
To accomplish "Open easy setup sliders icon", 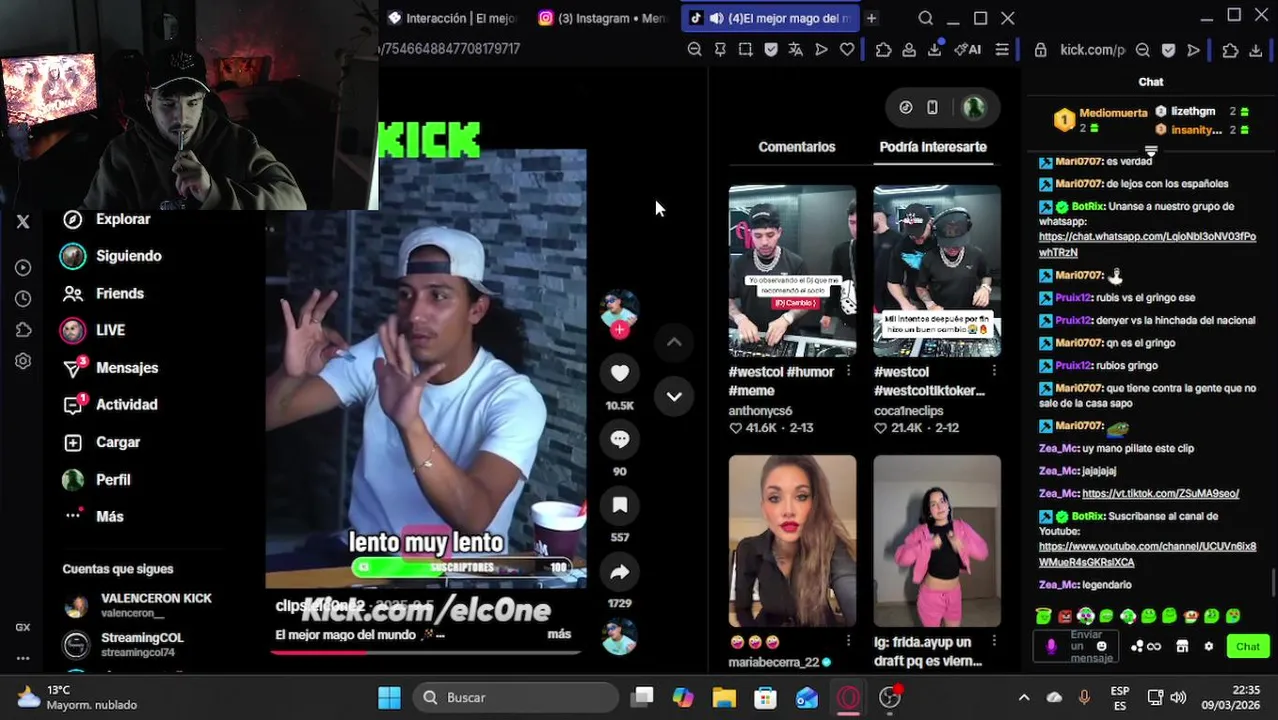I will pyautogui.click(x=1001, y=49).
